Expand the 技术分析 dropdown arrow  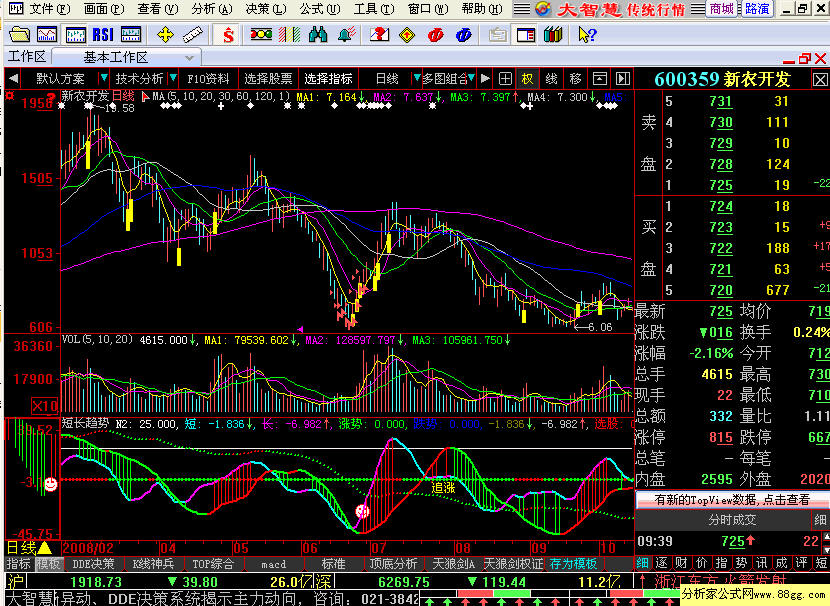pos(173,78)
